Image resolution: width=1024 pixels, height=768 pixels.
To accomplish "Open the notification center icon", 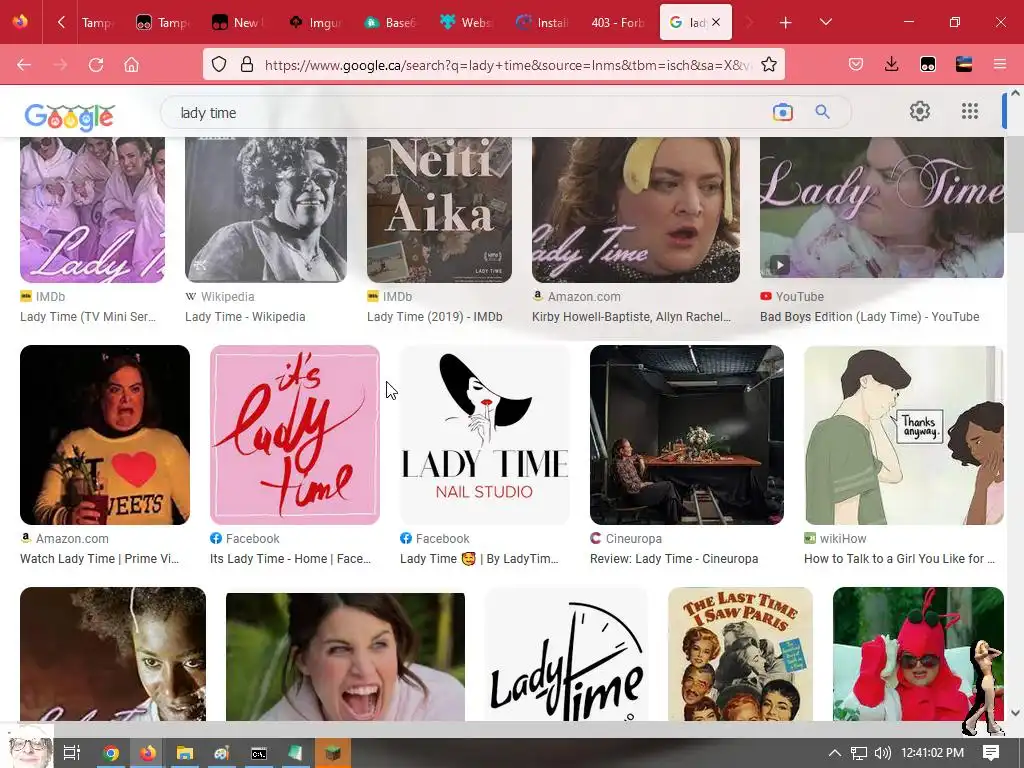I will click(991, 753).
